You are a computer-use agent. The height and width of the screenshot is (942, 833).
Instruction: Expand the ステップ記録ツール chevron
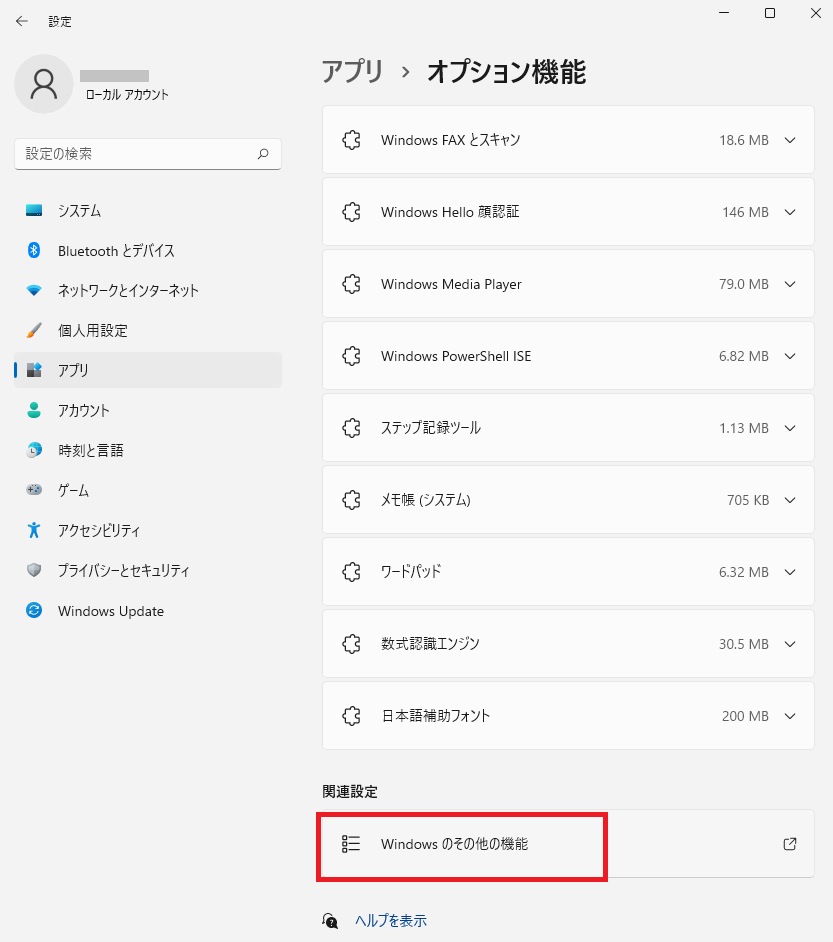coord(790,428)
